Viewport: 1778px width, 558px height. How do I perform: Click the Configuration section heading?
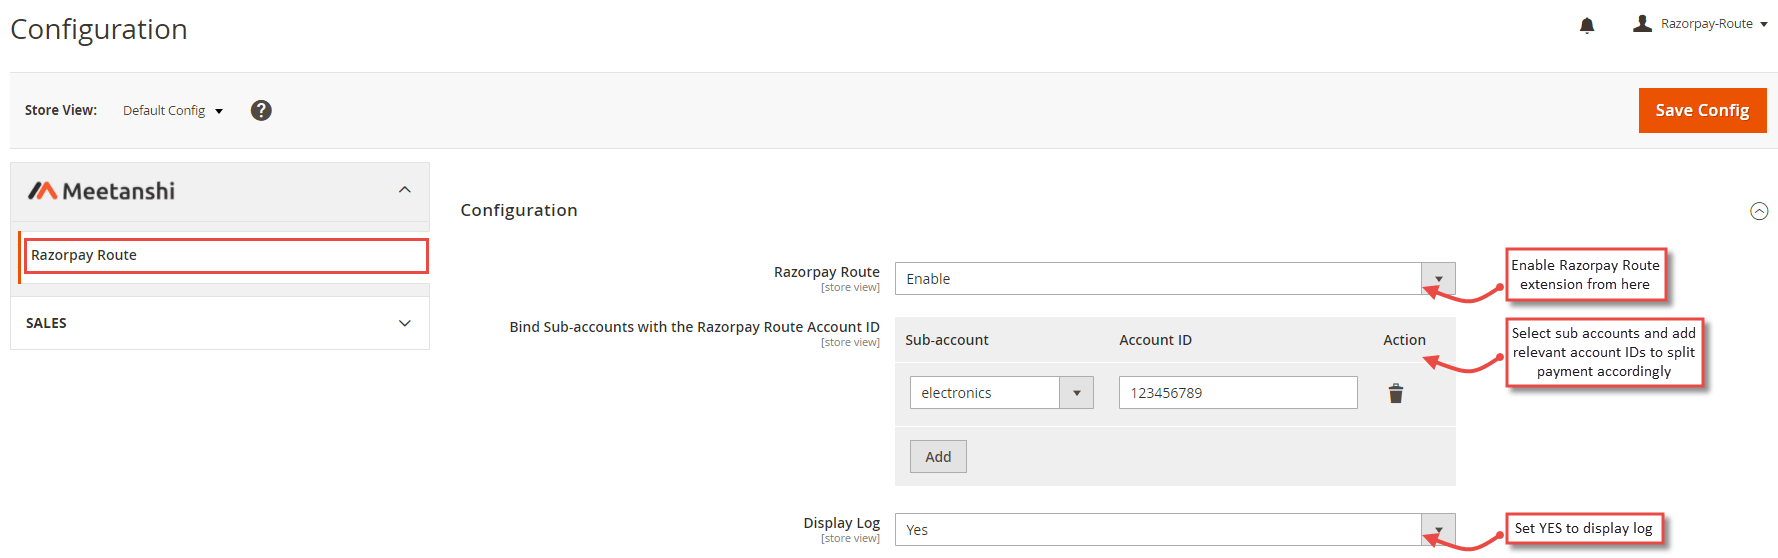point(519,210)
